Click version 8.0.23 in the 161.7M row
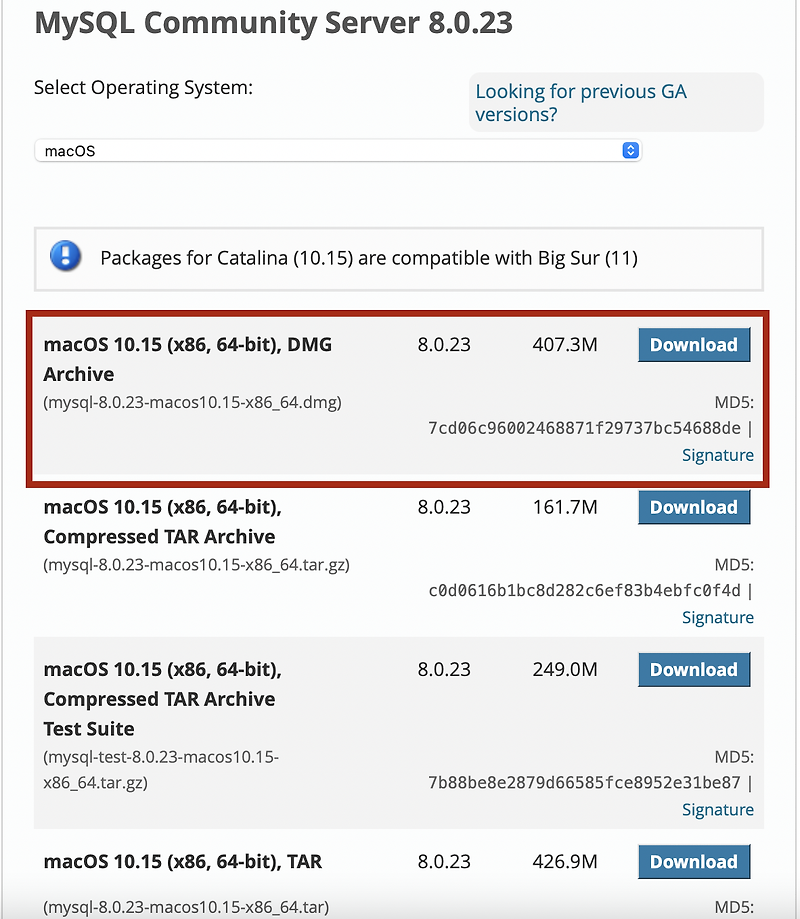This screenshot has width=800, height=919. pyautogui.click(x=444, y=507)
